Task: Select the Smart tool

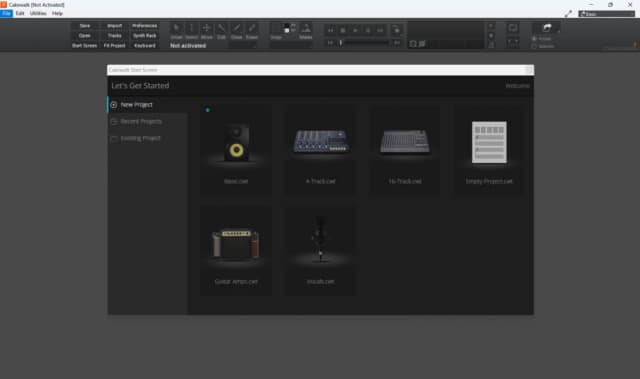Action: coord(176,31)
